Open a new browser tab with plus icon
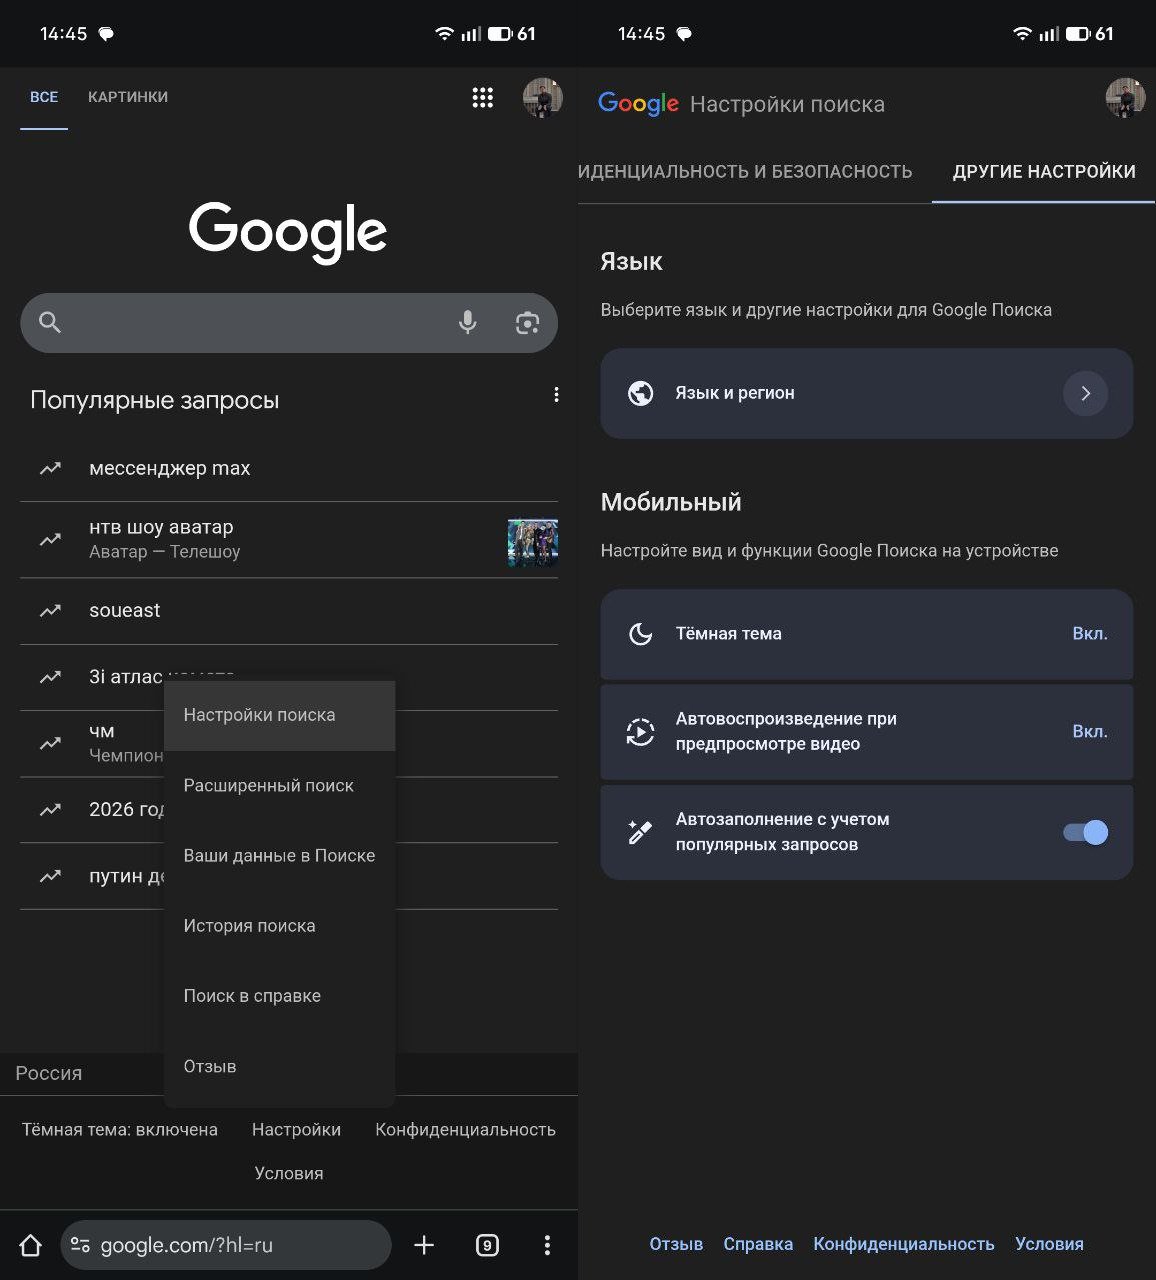The width and height of the screenshot is (1156, 1280). tap(424, 1245)
